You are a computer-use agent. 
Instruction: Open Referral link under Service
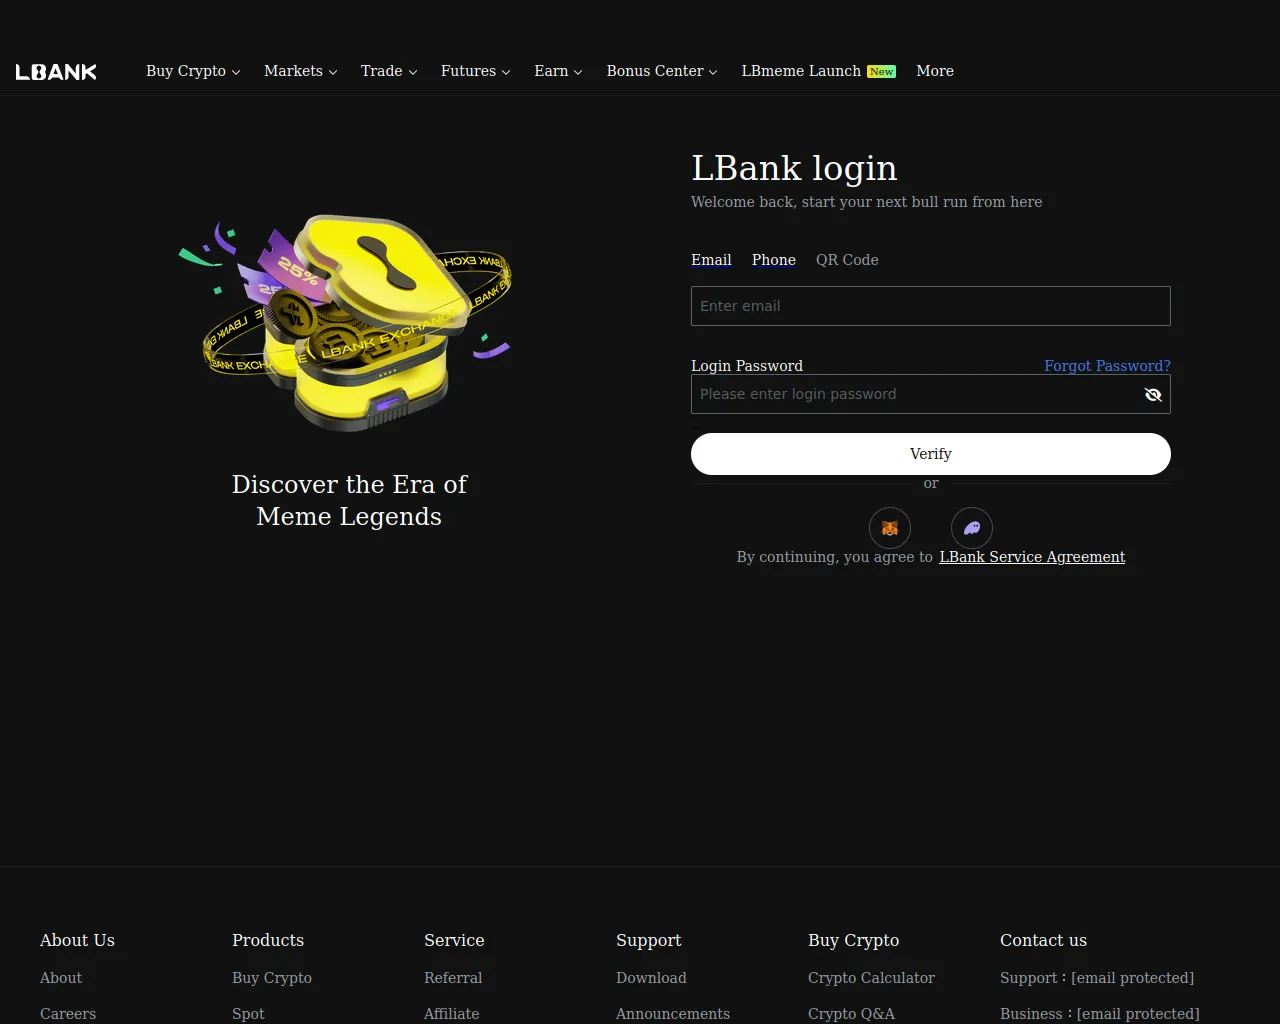point(453,978)
